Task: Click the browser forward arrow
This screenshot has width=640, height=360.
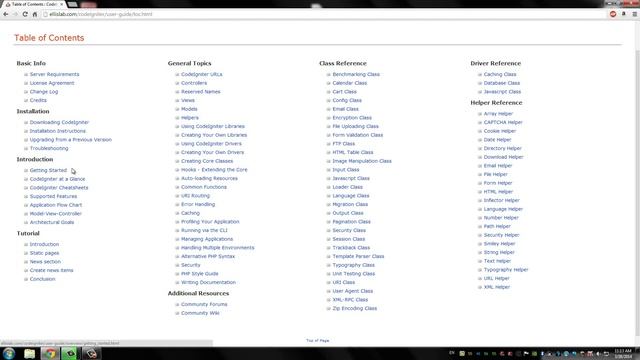Action: click(x=15, y=14)
